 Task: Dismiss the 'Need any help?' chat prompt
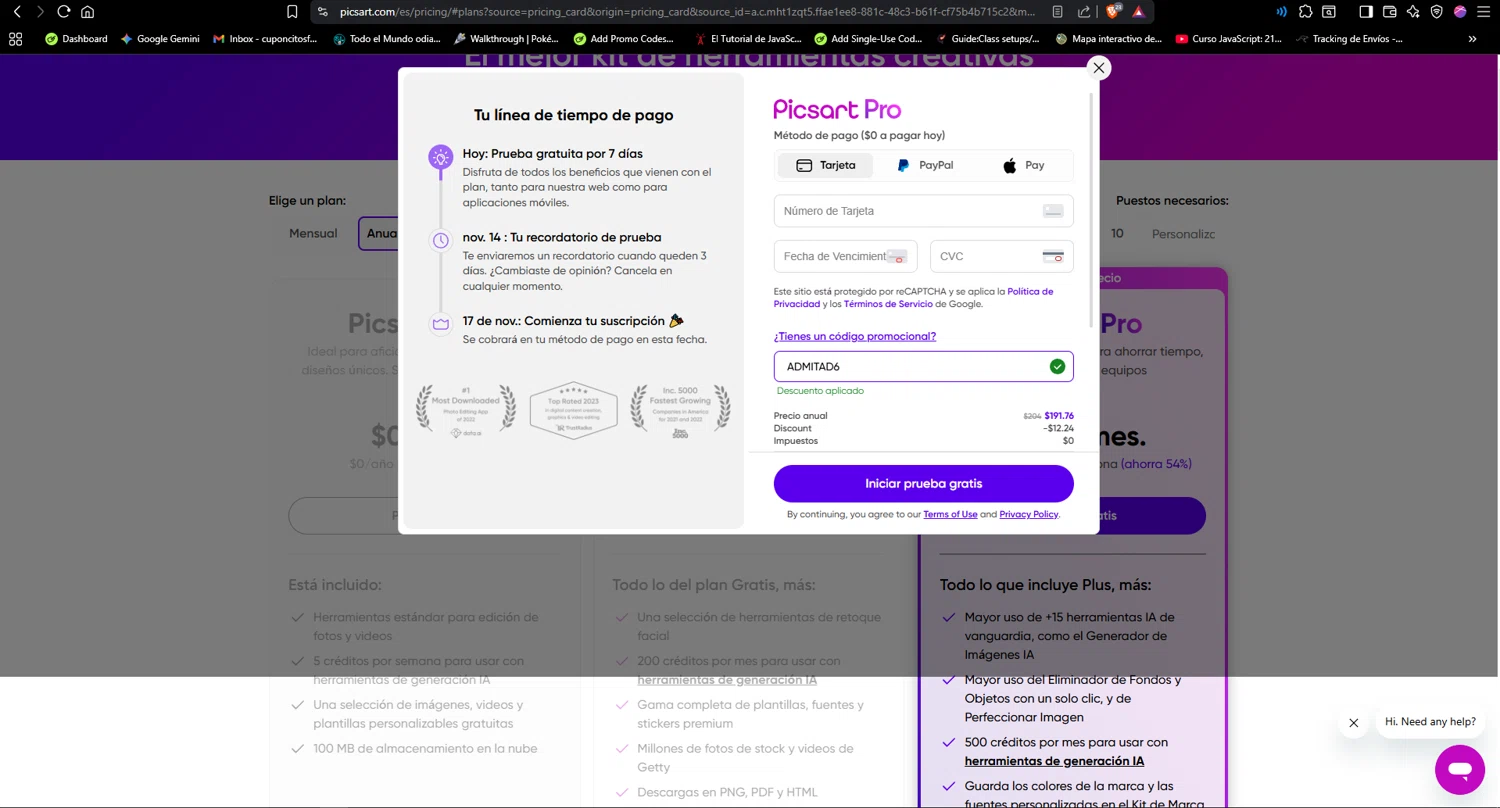[1353, 722]
